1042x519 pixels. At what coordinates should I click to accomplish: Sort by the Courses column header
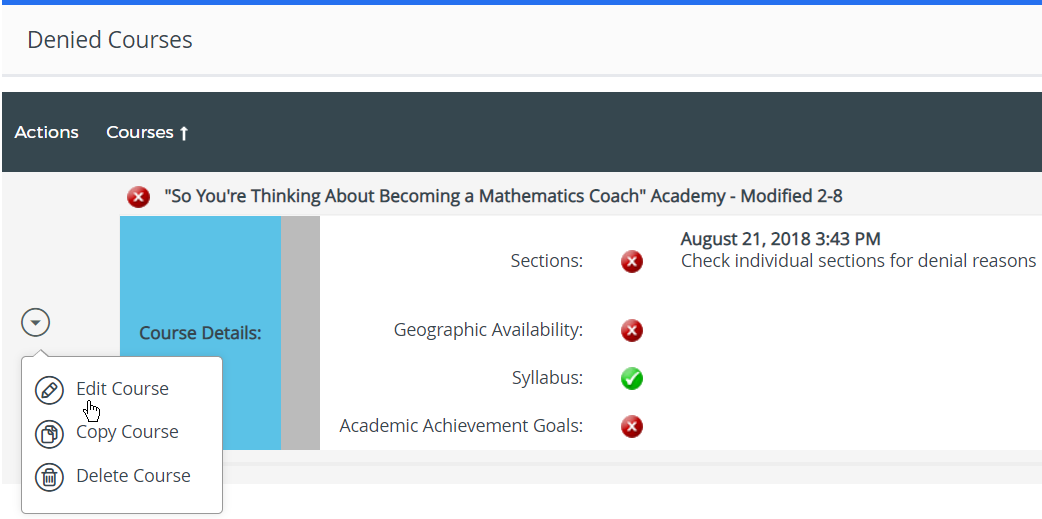[x=147, y=132]
